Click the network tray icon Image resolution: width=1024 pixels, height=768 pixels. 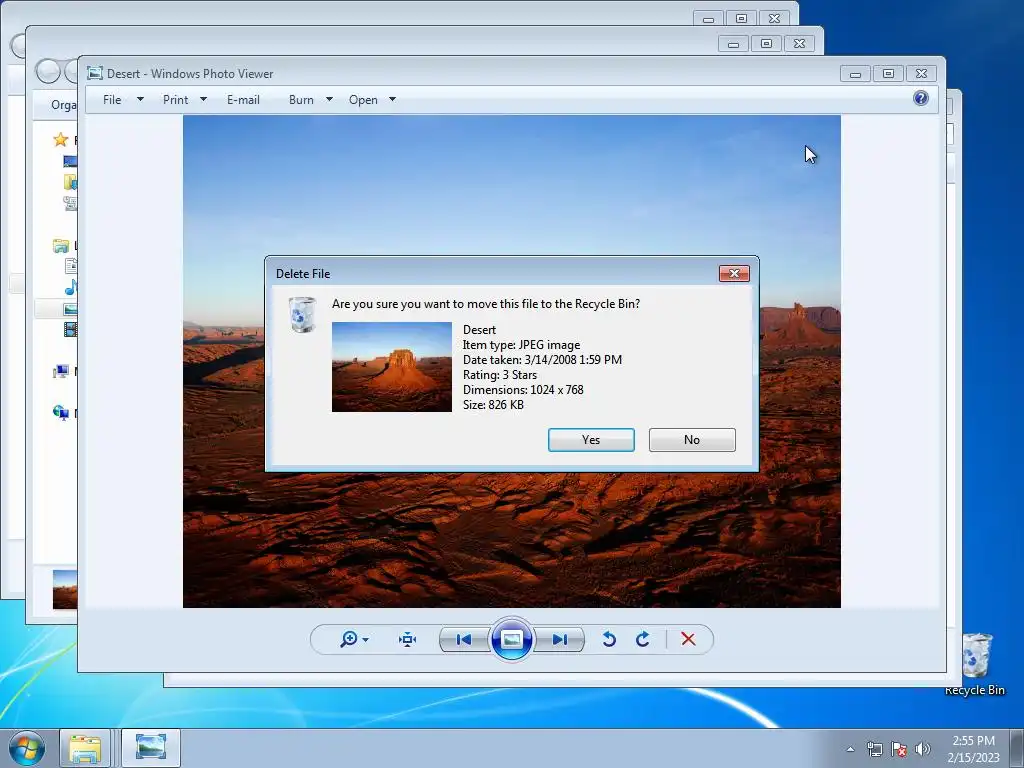(x=874, y=749)
